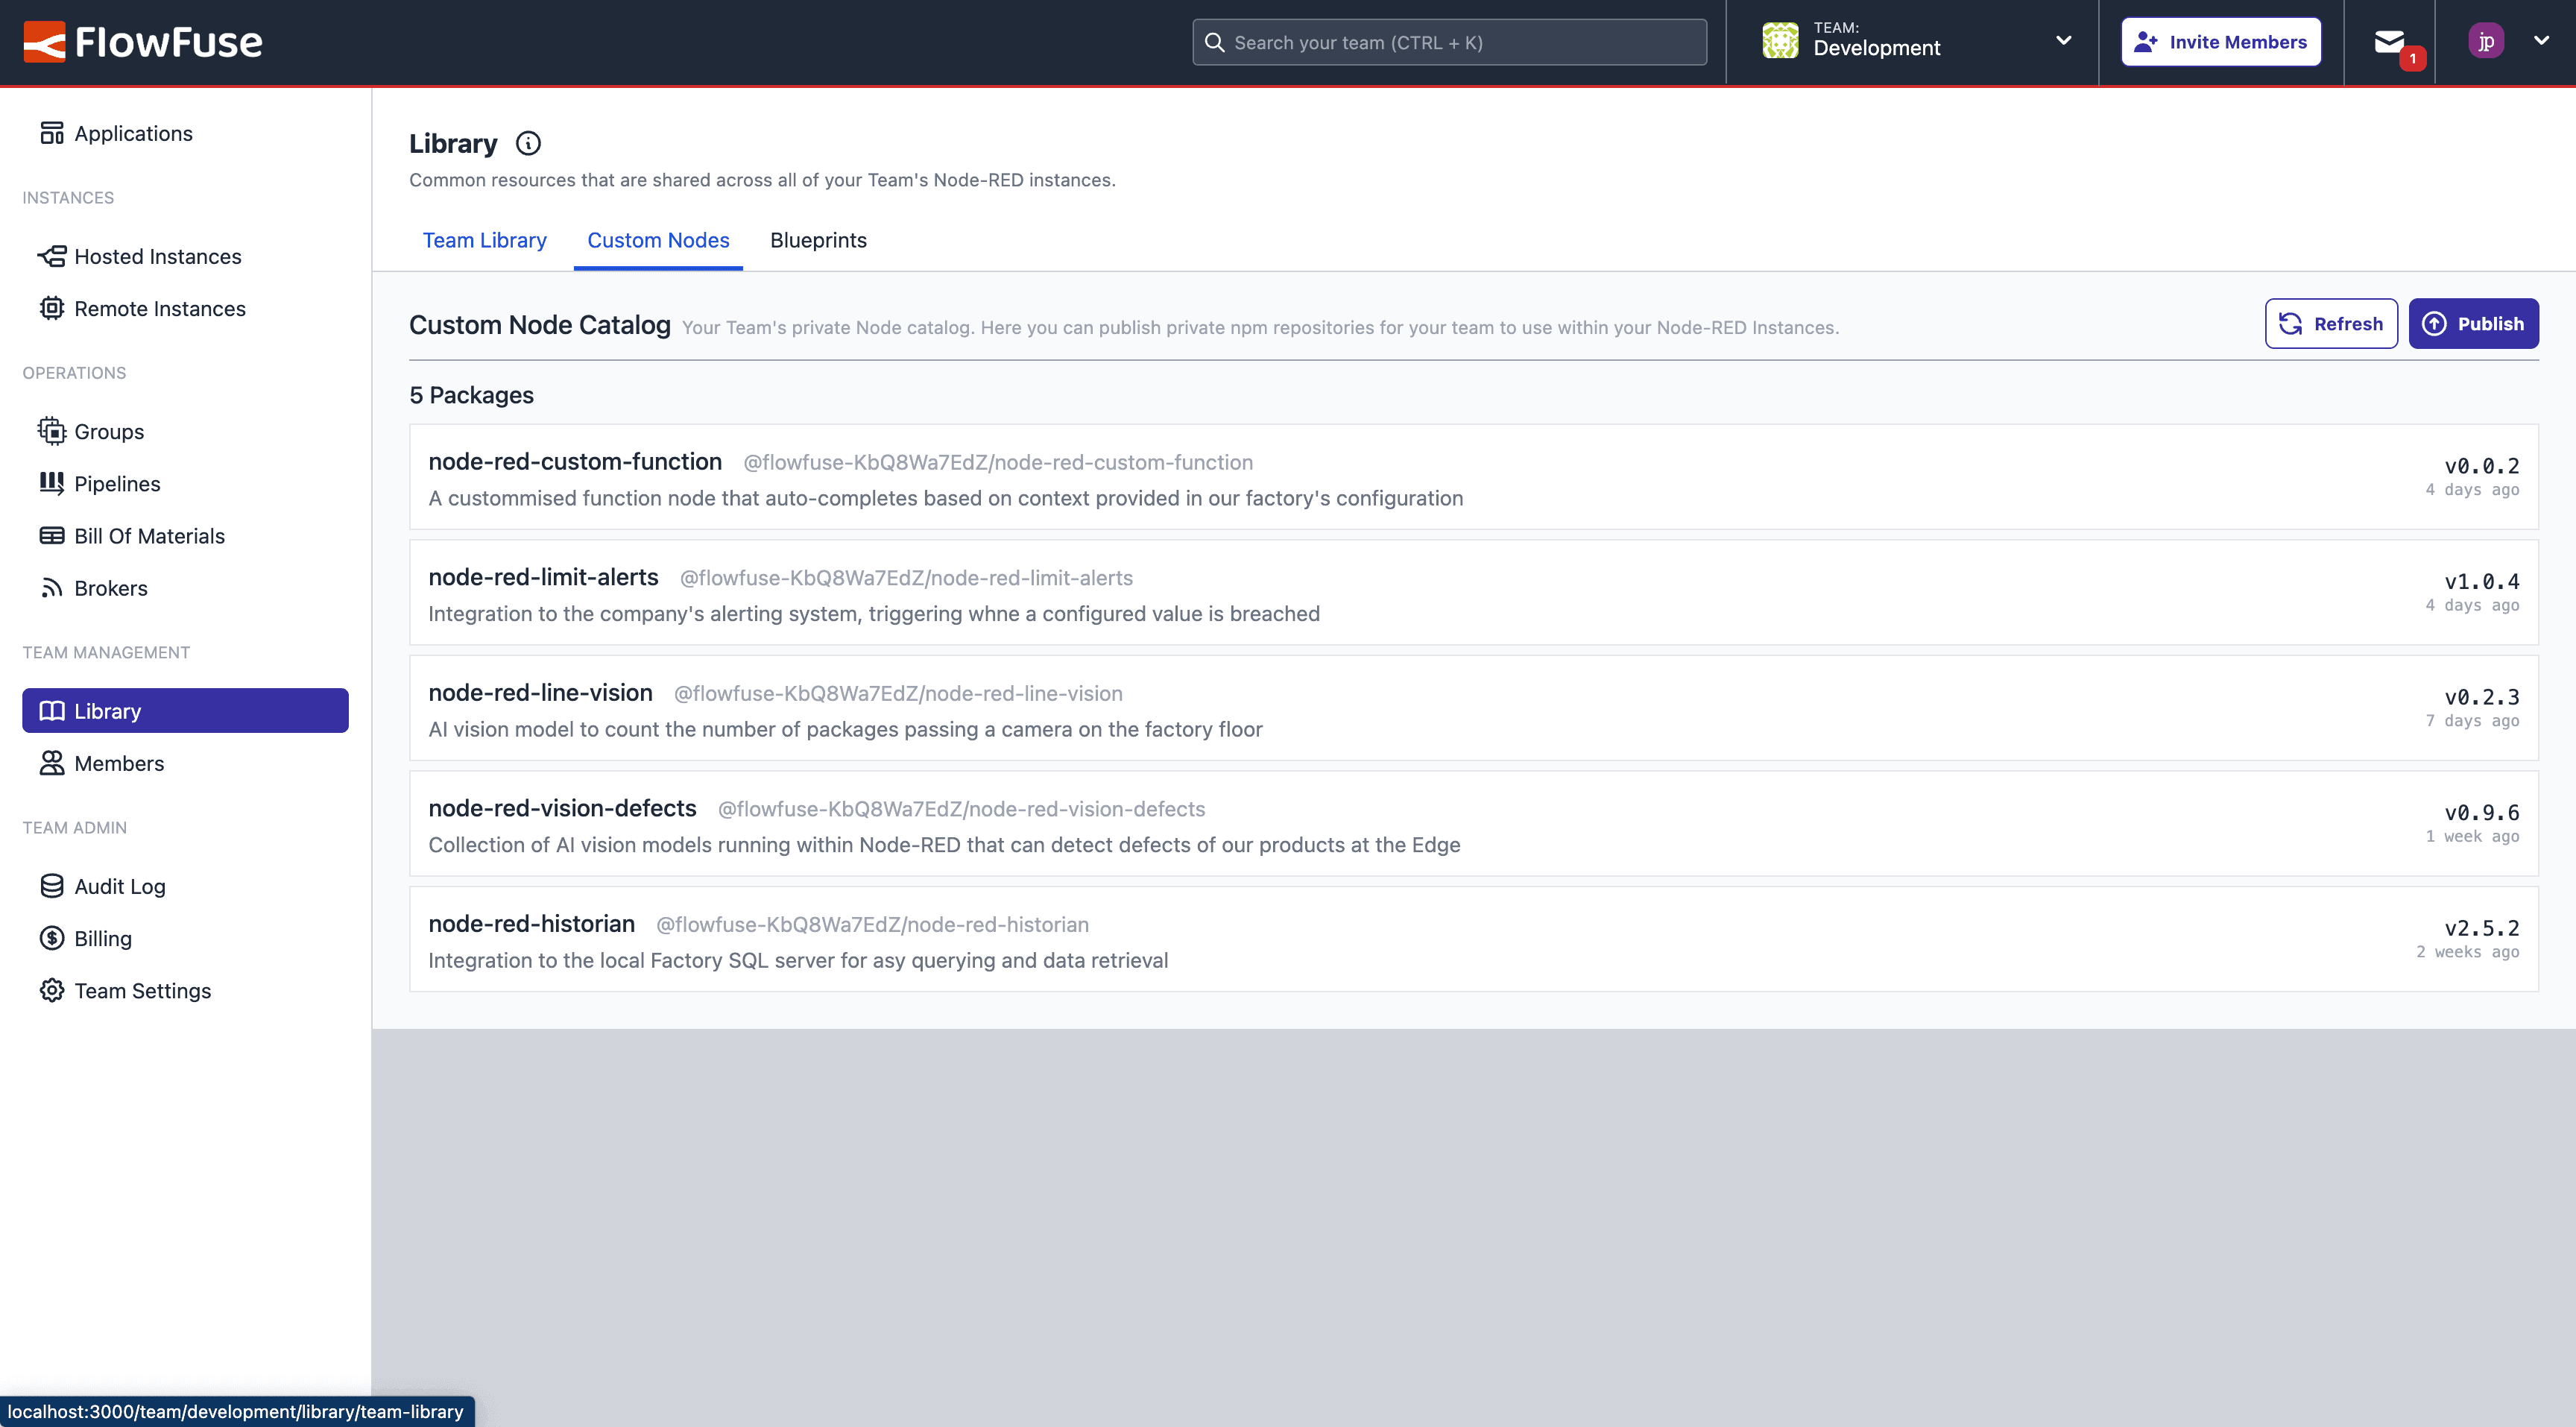The width and height of the screenshot is (2576, 1427).
Task: View the Bill Of Materials page
Action: point(149,535)
